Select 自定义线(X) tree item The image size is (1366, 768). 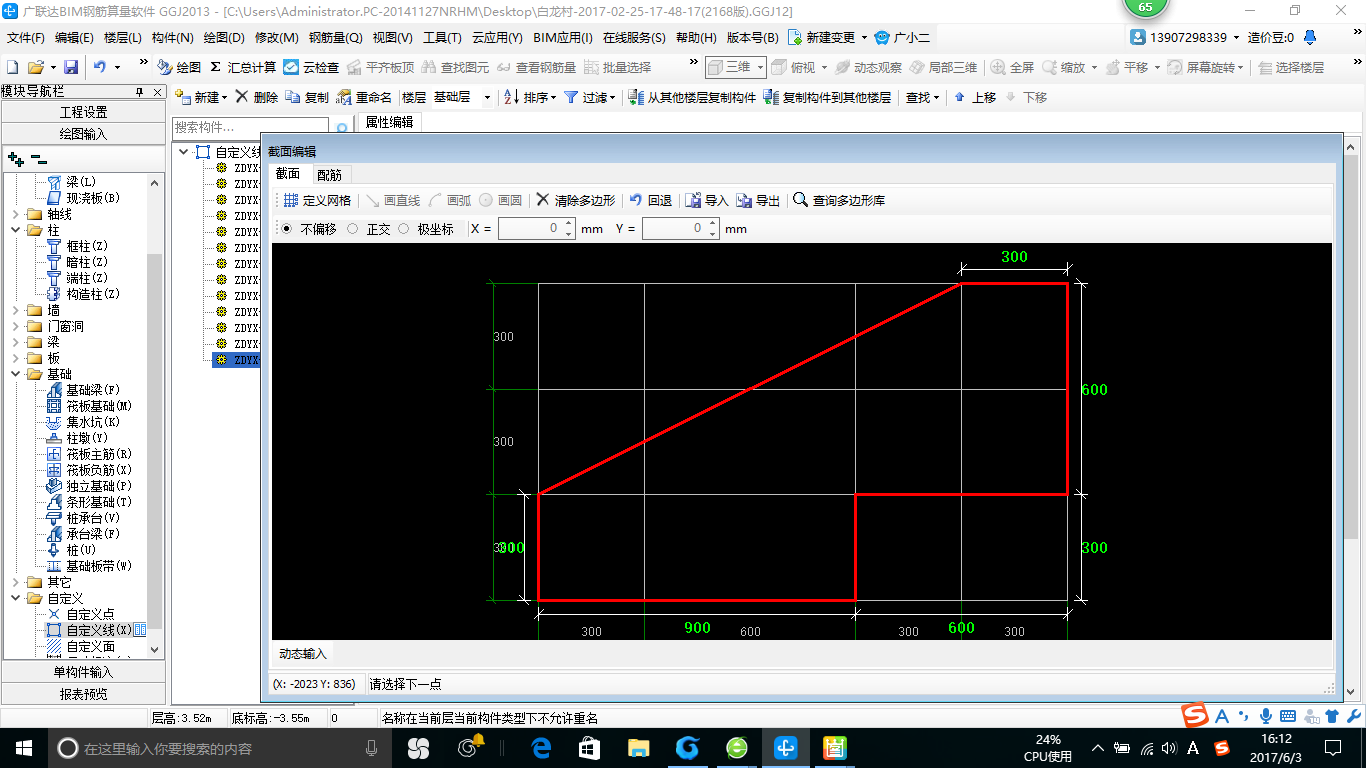coord(98,630)
